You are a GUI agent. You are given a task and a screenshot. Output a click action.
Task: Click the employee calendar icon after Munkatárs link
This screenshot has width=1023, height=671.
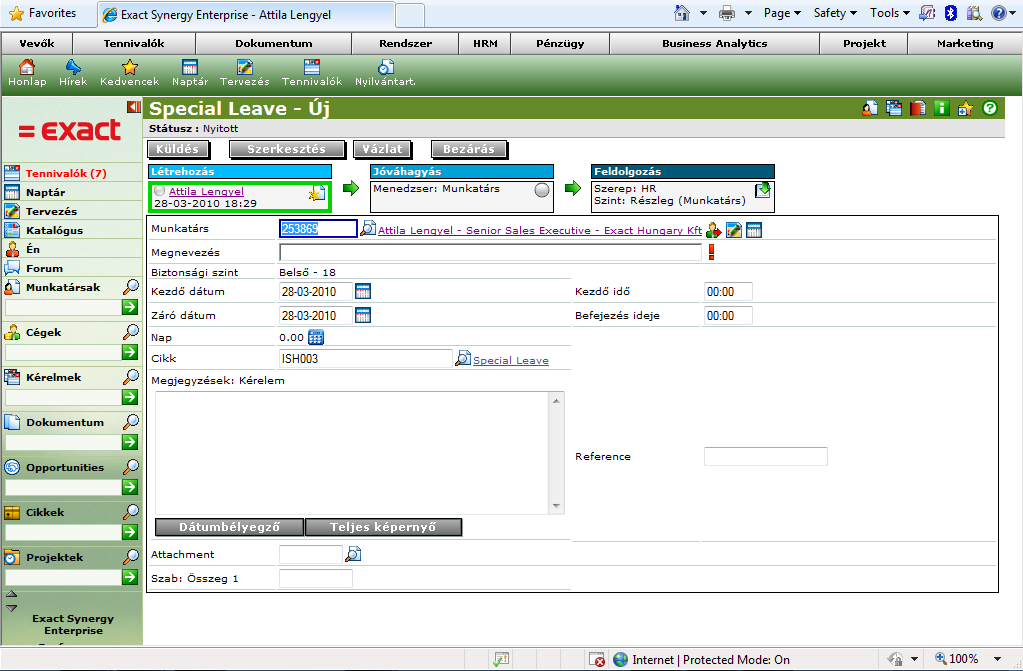tap(754, 230)
